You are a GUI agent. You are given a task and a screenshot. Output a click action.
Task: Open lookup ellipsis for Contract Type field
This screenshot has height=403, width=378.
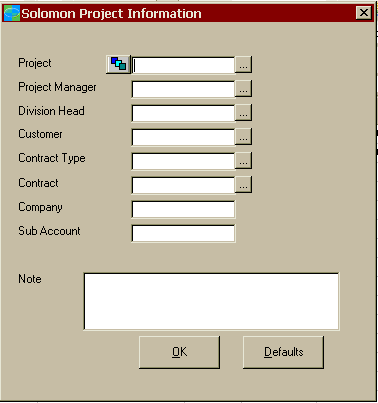(x=243, y=161)
